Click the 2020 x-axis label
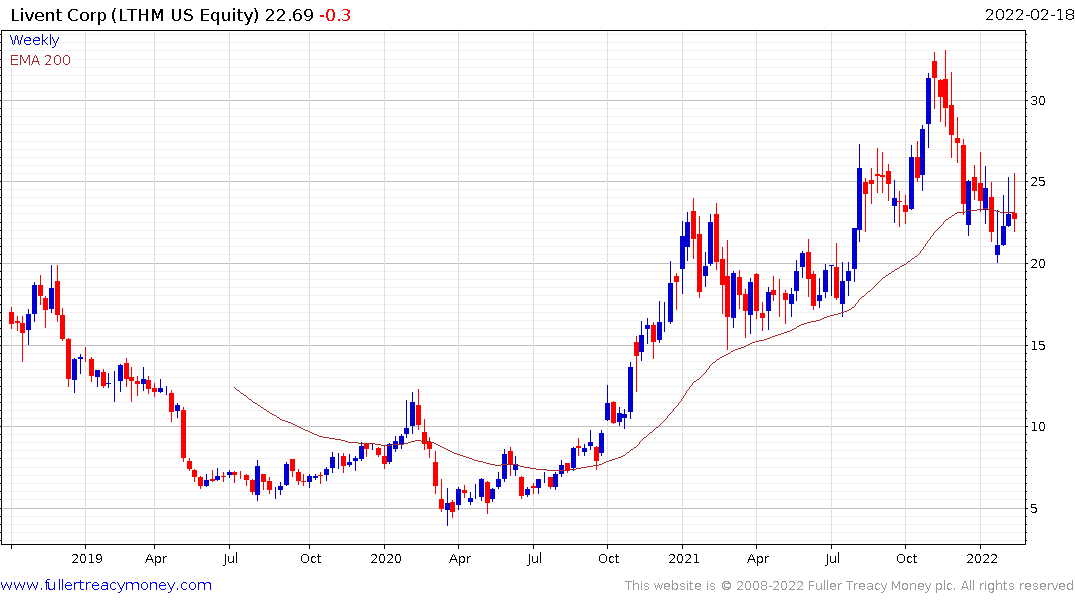Image resolution: width=1075 pixels, height=600 pixels. click(385, 558)
